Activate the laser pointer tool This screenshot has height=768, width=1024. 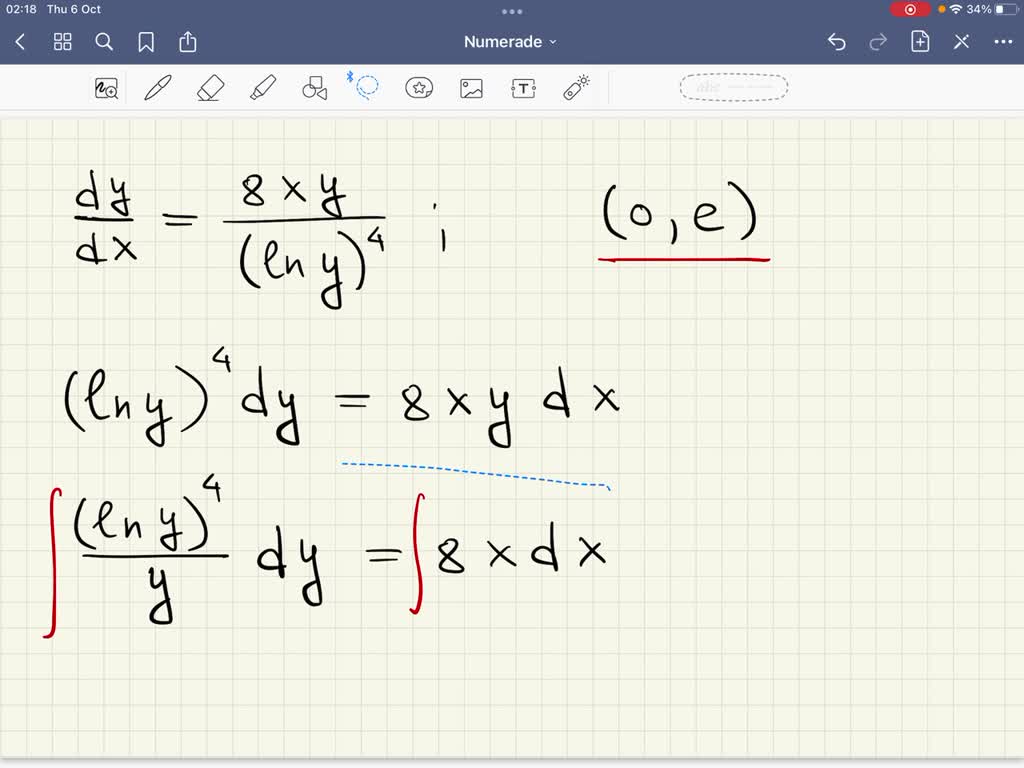tap(575, 88)
